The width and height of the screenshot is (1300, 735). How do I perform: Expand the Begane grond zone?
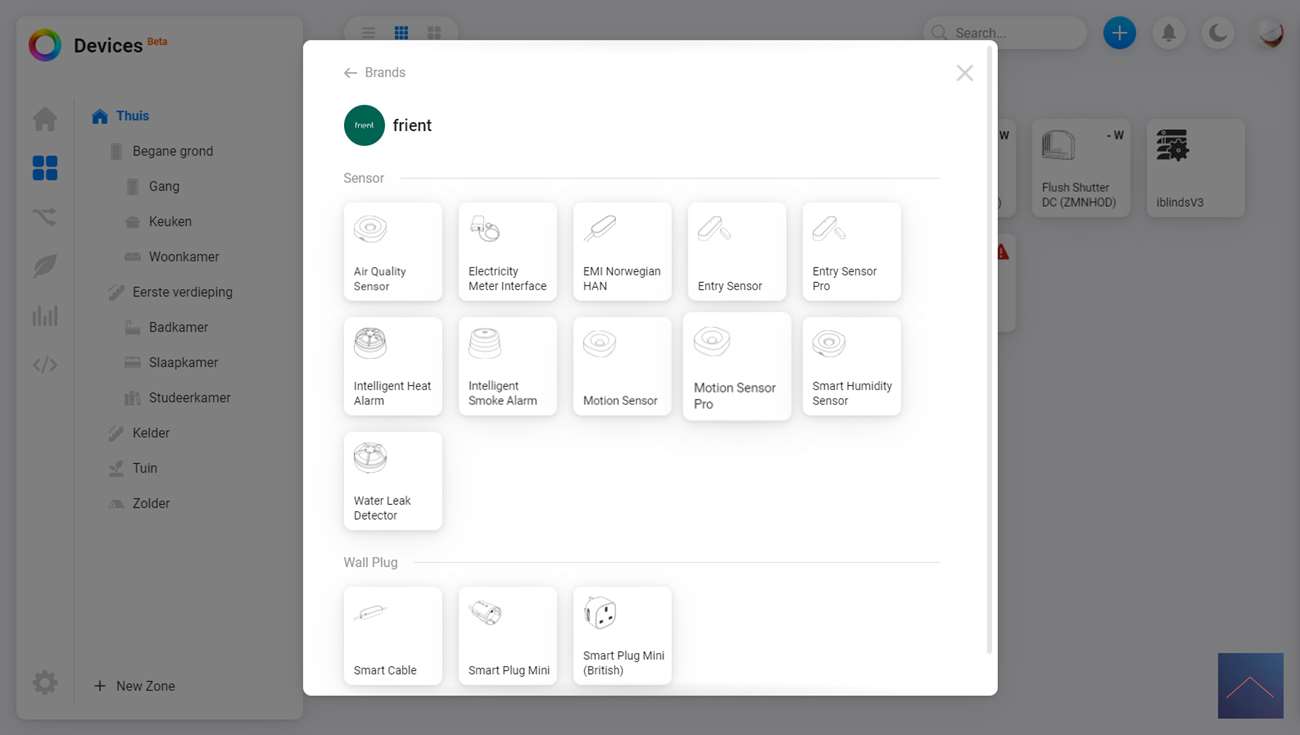(x=172, y=151)
